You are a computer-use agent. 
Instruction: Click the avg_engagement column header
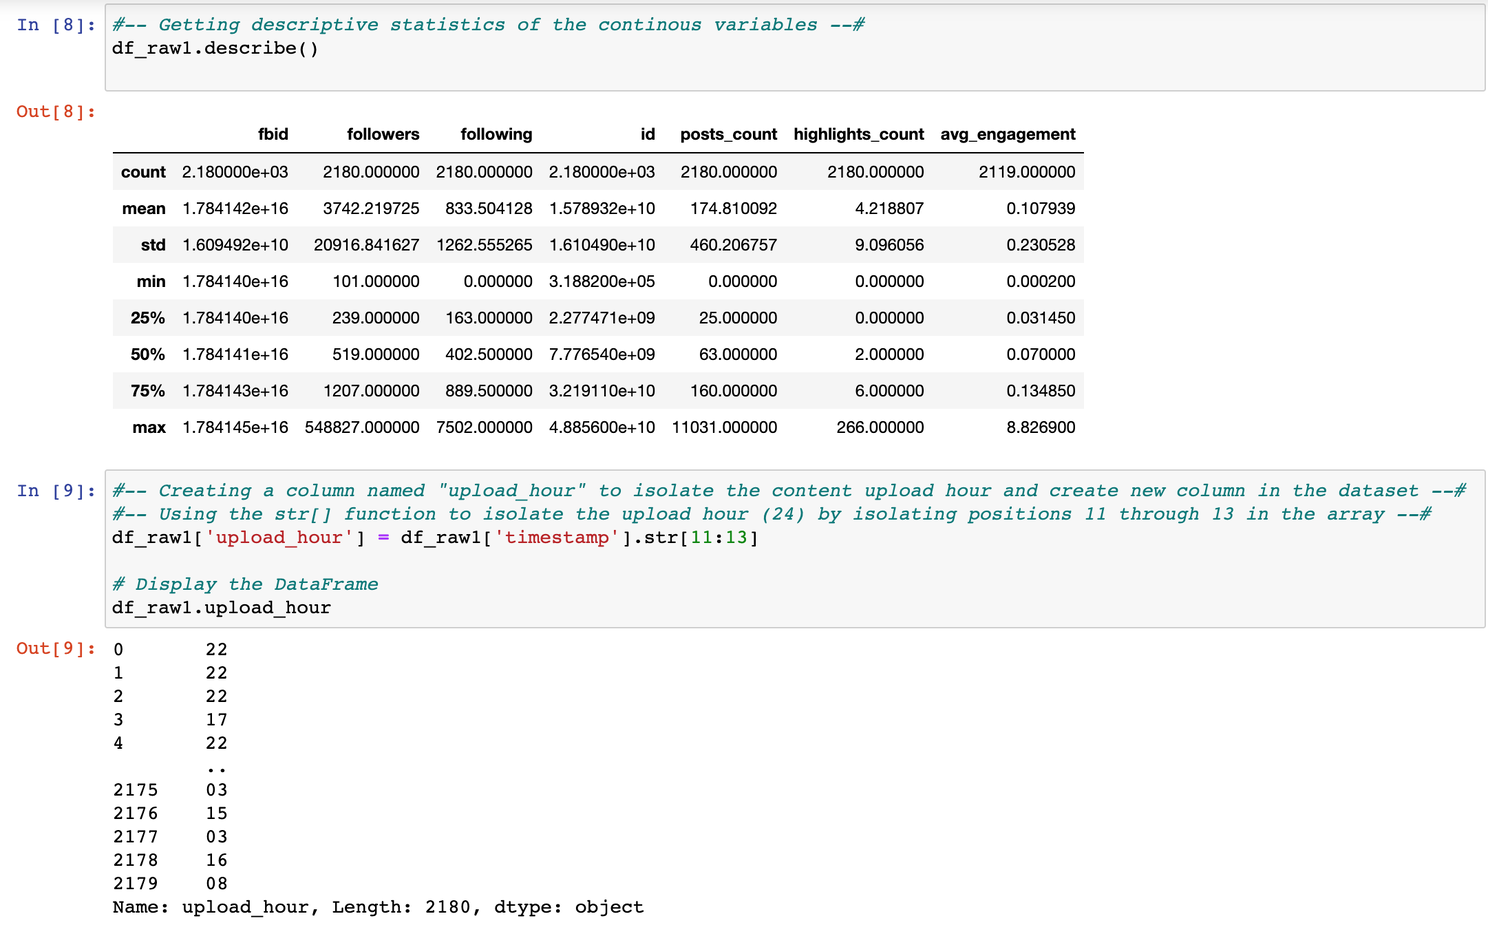(1007, 135)
